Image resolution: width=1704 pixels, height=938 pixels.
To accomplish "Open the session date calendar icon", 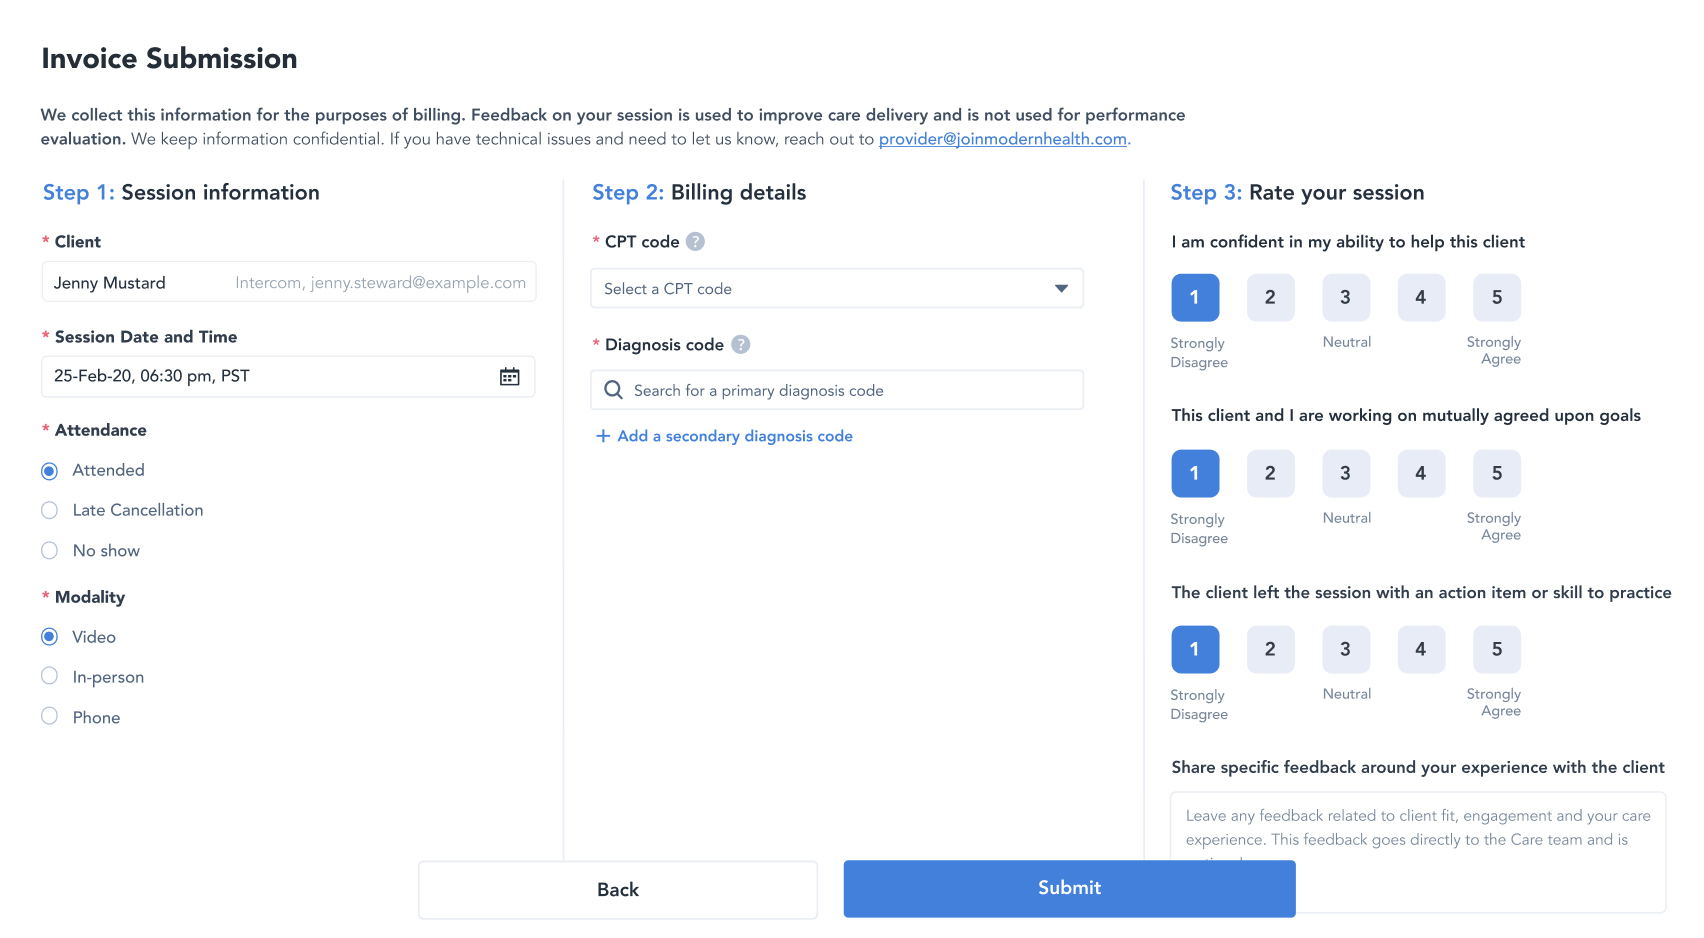I will point(510,377).
